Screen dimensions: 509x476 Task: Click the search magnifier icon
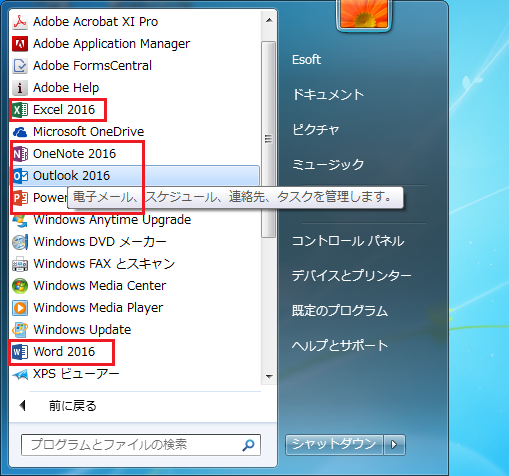tap(249, 445)
